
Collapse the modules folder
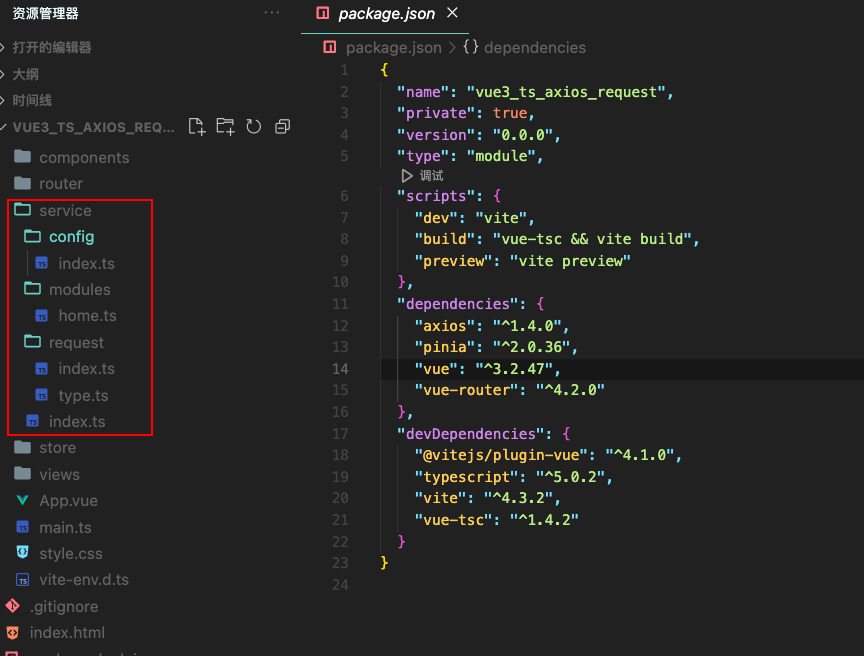pyautogui.click(x=79, y=290)
